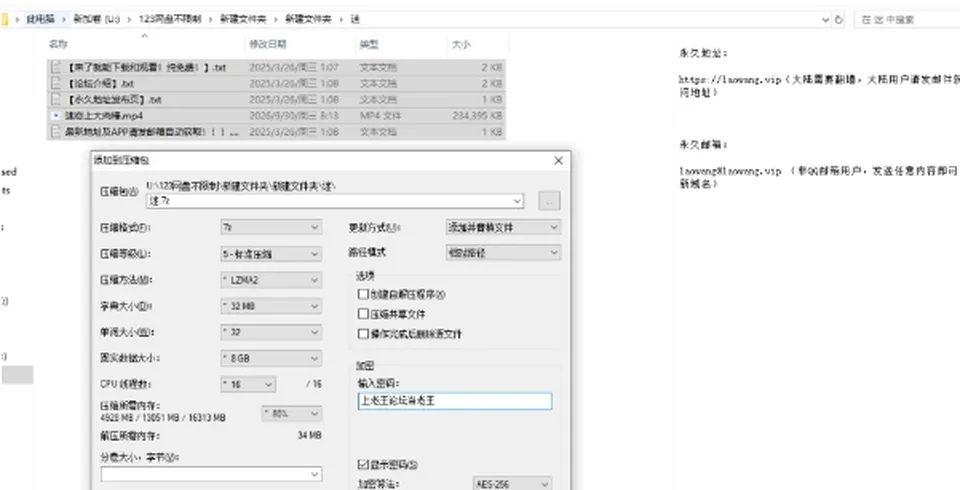Go to 123网盘不限制 in the breadcrumb
The height and width of the screenshot is (490, 960).
click(x=170, y=20)
